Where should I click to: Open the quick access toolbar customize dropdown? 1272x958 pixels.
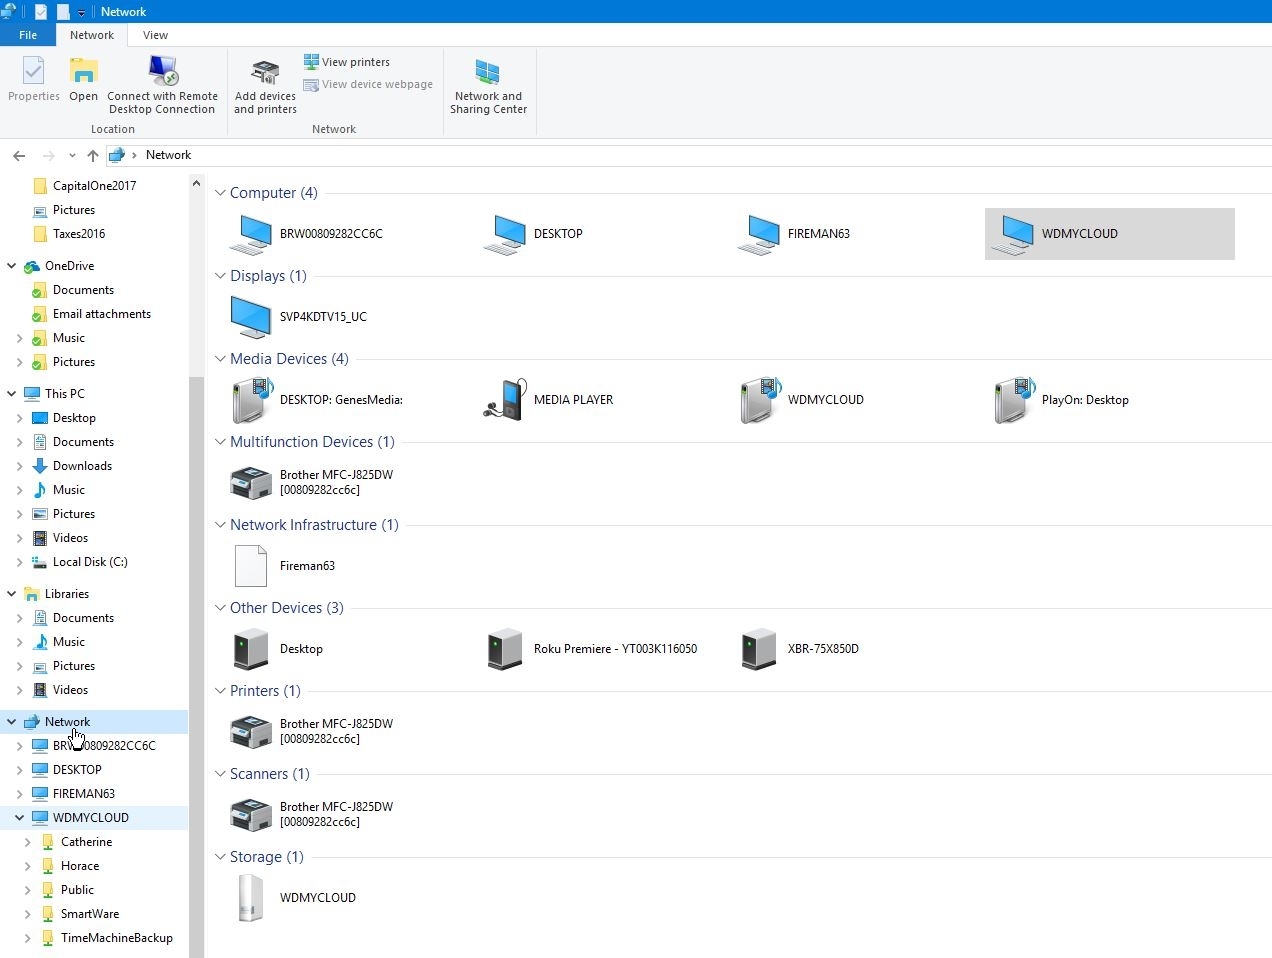[x=81, y=12]
